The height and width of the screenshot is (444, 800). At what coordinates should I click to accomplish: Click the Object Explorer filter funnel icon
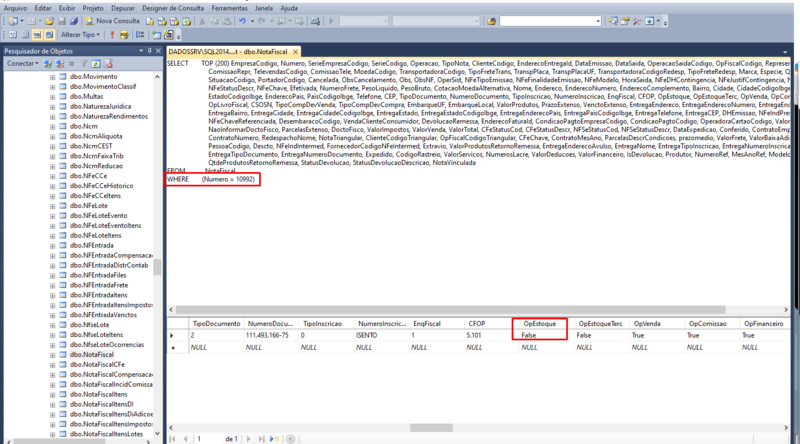83,64
